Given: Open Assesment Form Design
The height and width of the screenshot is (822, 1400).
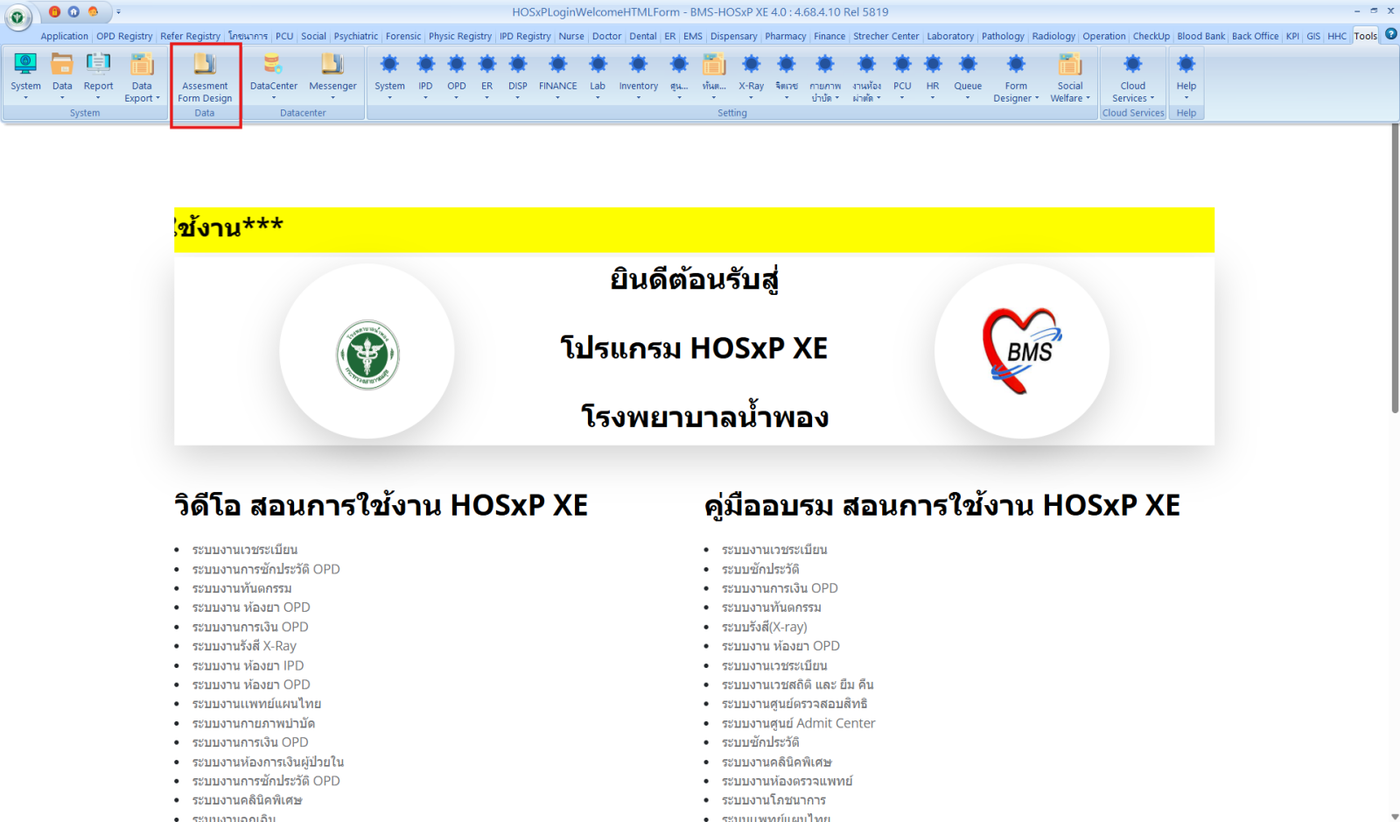Looking at the screenshot, I should click(205, 78).
